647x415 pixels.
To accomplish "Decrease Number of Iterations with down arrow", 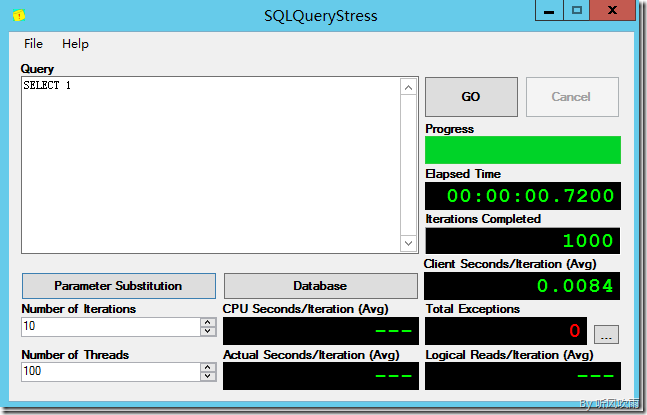I will pos(208,331).
